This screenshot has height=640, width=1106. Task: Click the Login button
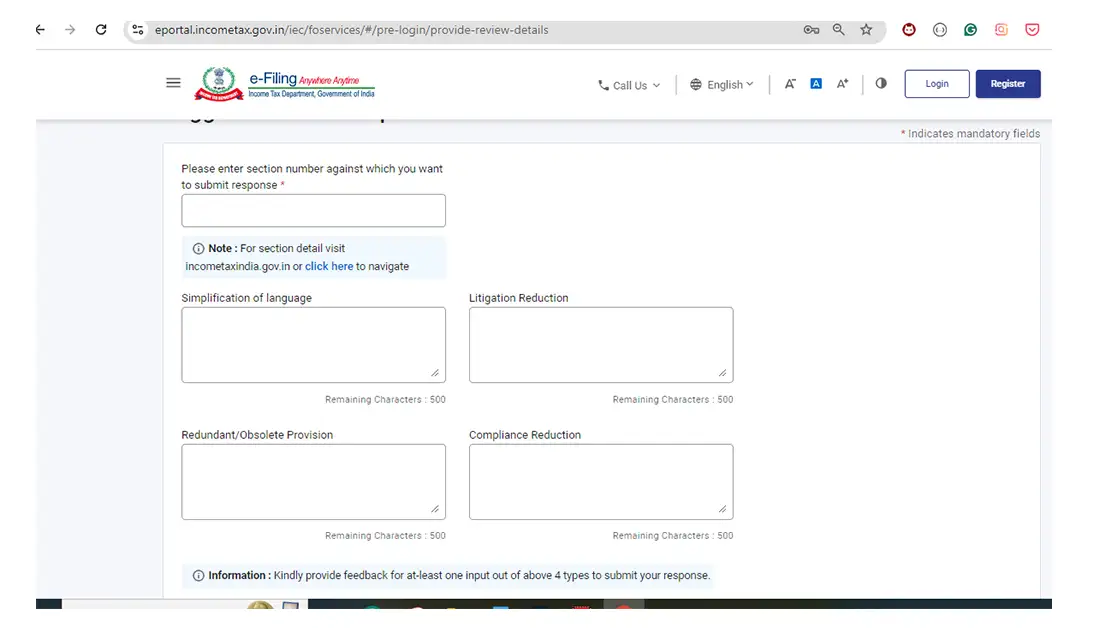coord(937,84)
